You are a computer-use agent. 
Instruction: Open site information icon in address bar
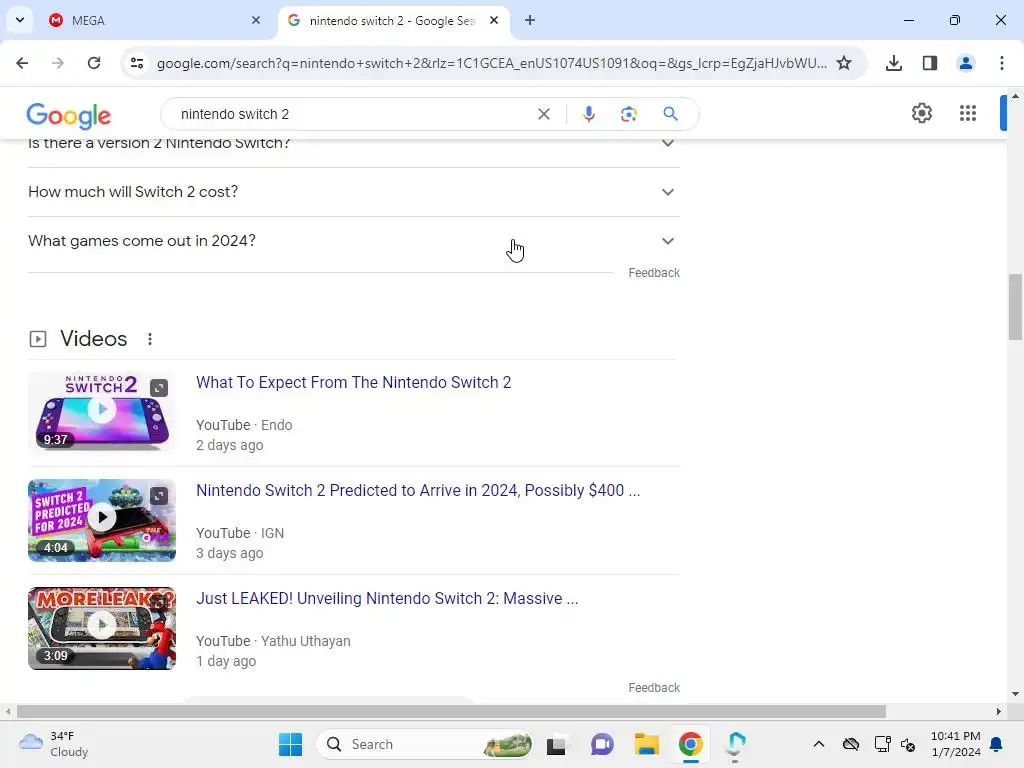click(x=137, y=63)
